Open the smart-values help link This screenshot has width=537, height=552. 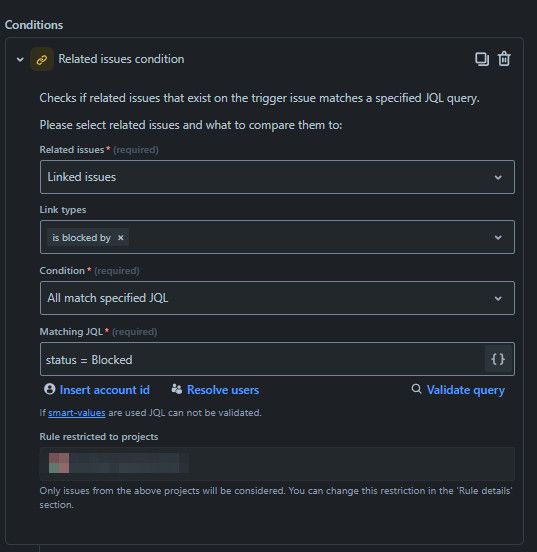coord(76,413)
